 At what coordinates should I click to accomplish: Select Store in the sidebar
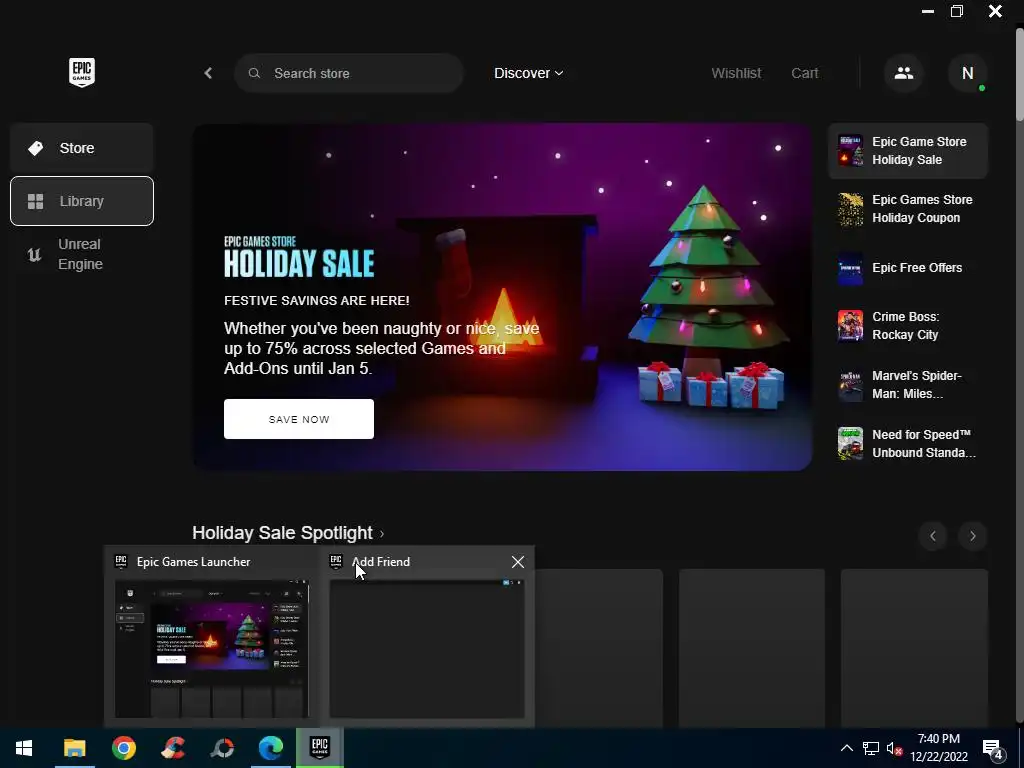pyautogui.click(x=82, y=148)
